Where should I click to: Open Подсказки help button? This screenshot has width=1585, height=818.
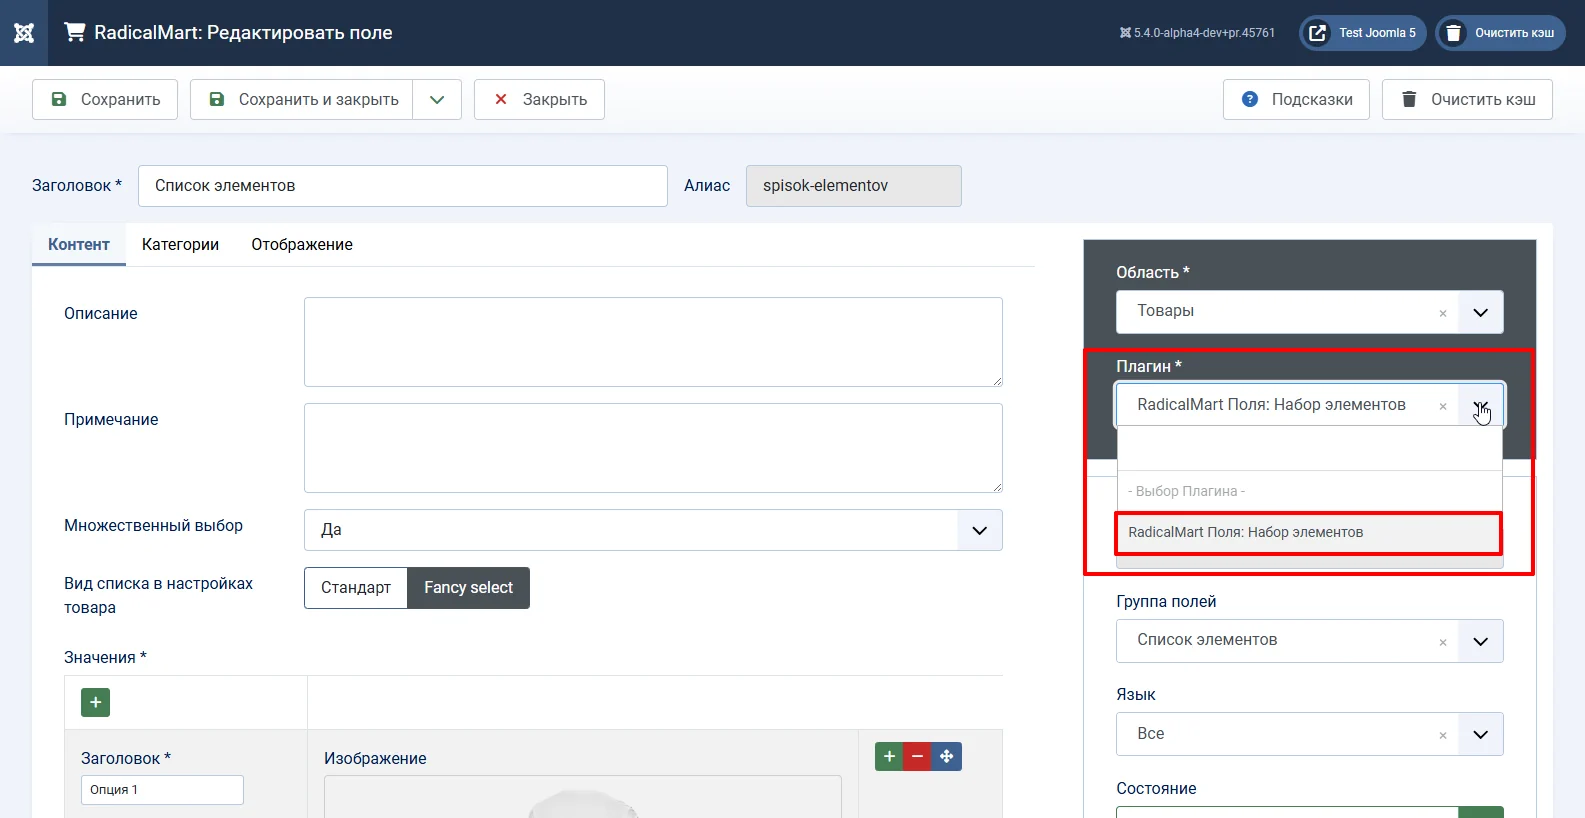pos(1296,100)
